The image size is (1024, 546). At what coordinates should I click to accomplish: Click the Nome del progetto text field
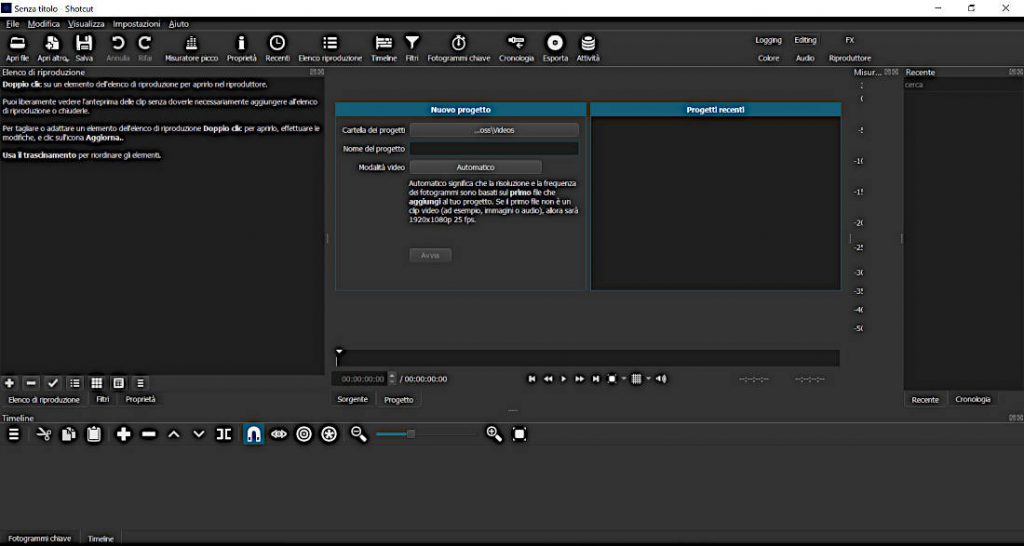[494, 149]
